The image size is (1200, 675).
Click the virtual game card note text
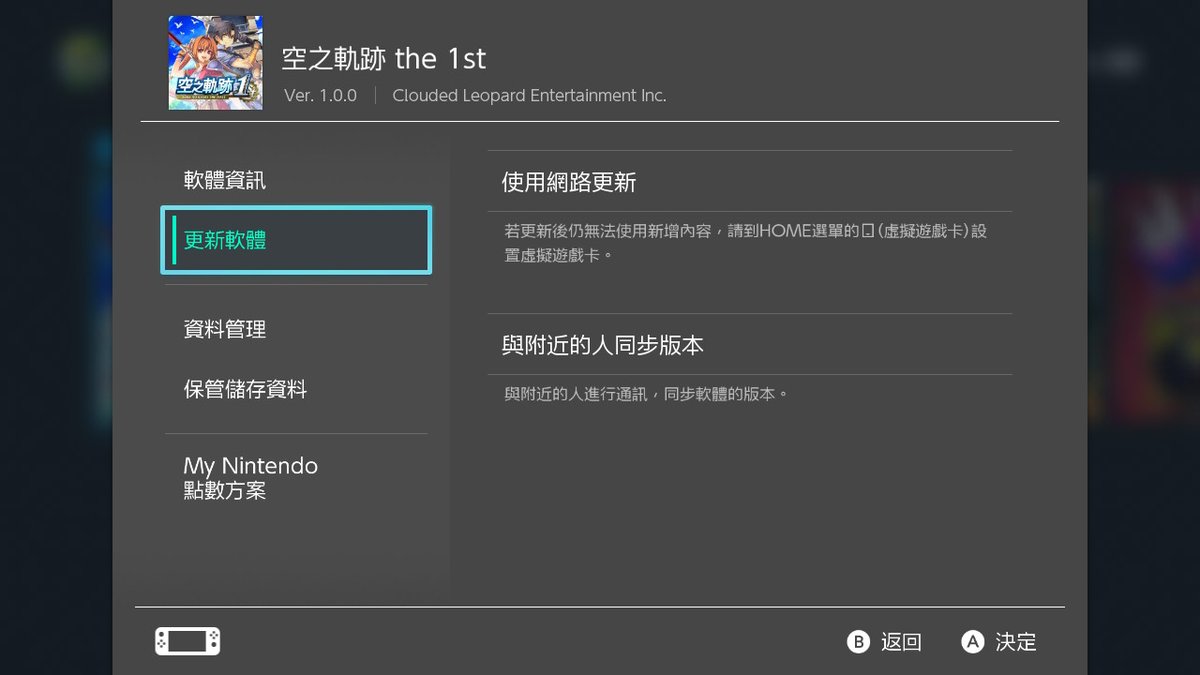click(x=746, y=243)
